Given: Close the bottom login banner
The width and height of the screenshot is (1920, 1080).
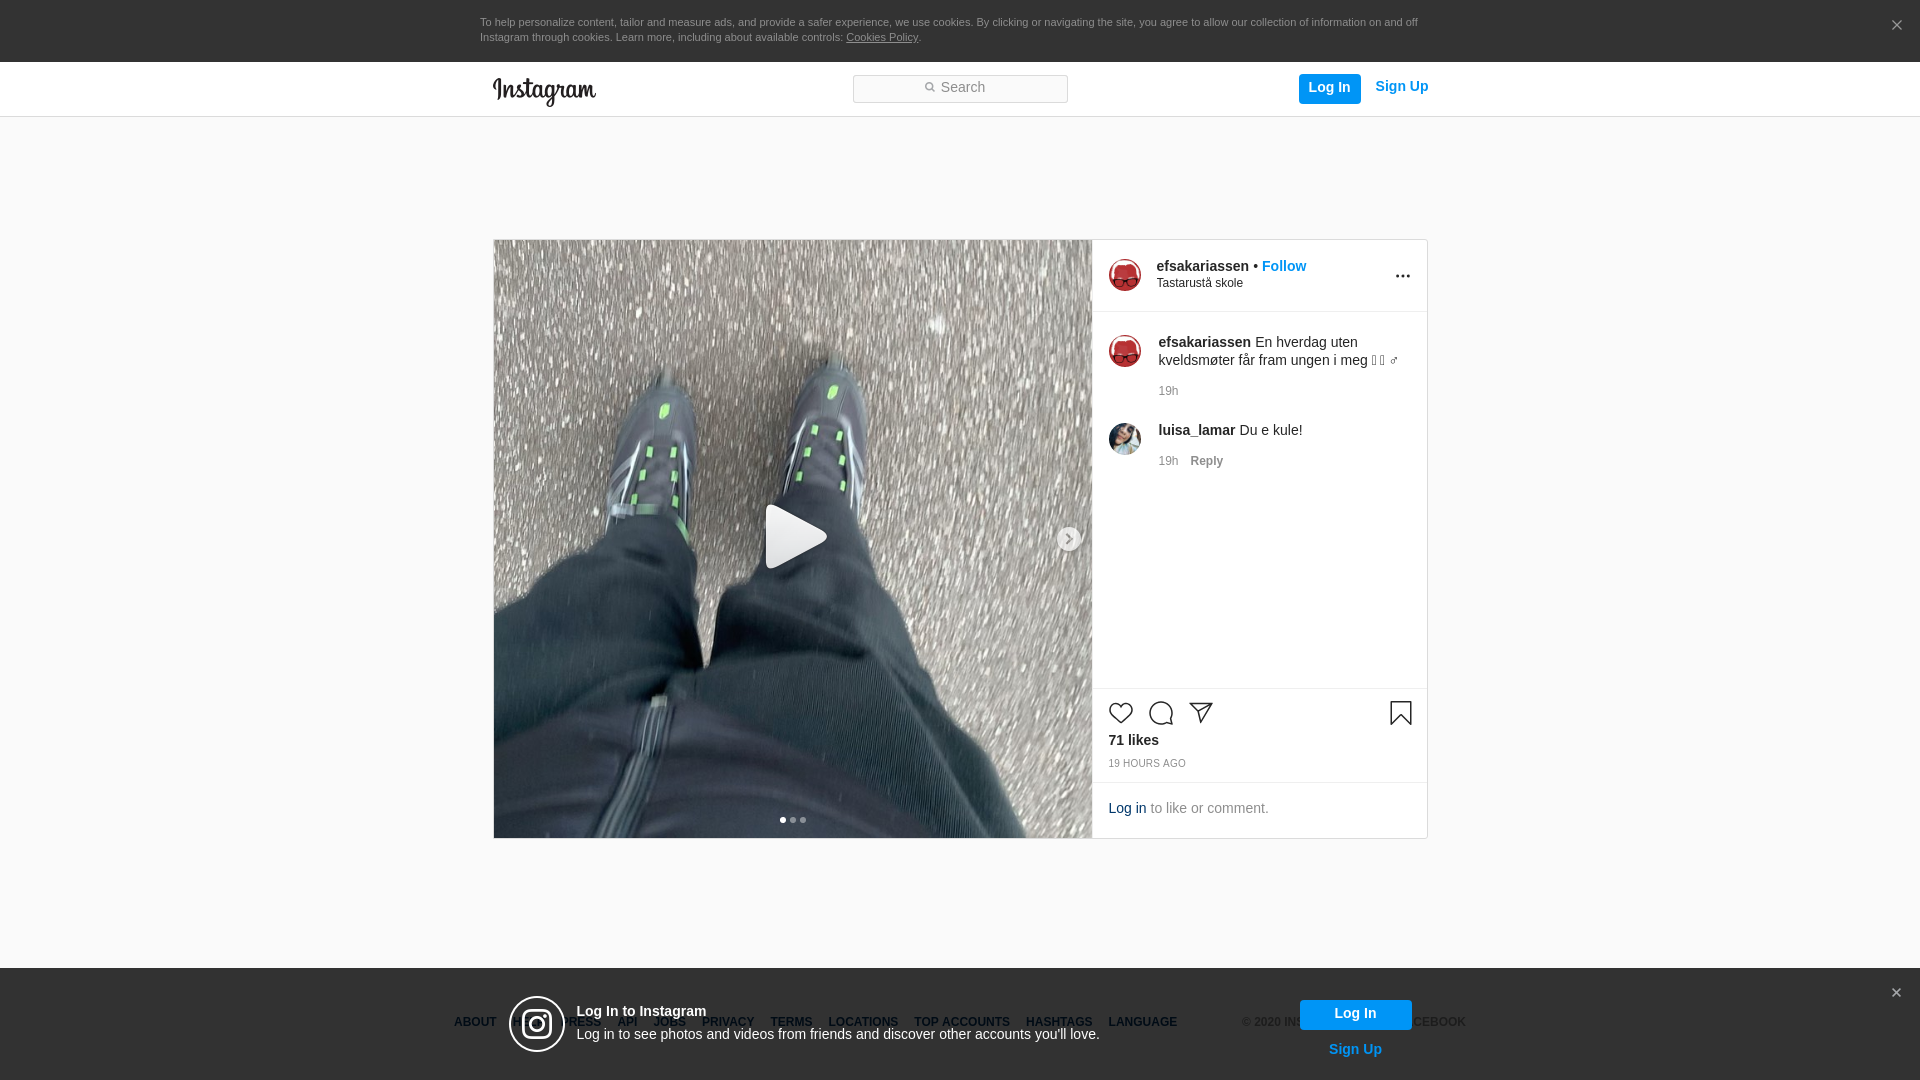Looking at the screenshot, I should click(x=1896, y=993).
